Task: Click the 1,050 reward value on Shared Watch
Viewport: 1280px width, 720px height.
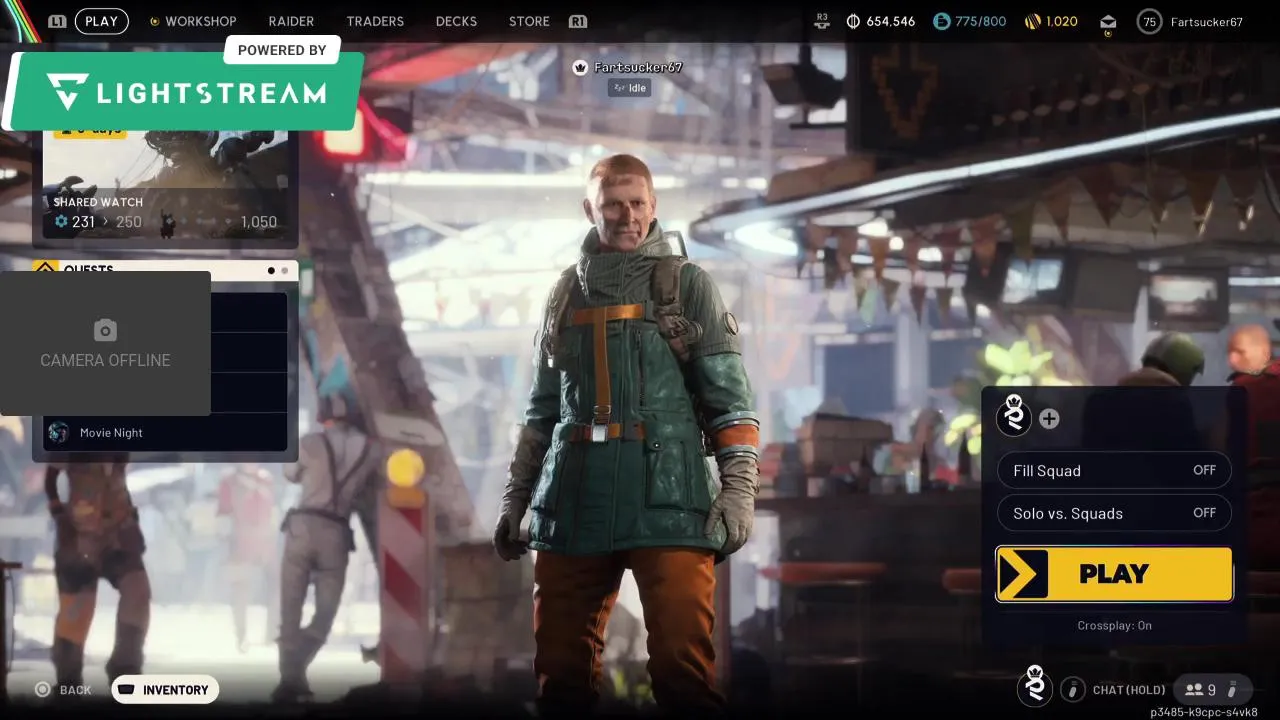Action: click(259, 222)
